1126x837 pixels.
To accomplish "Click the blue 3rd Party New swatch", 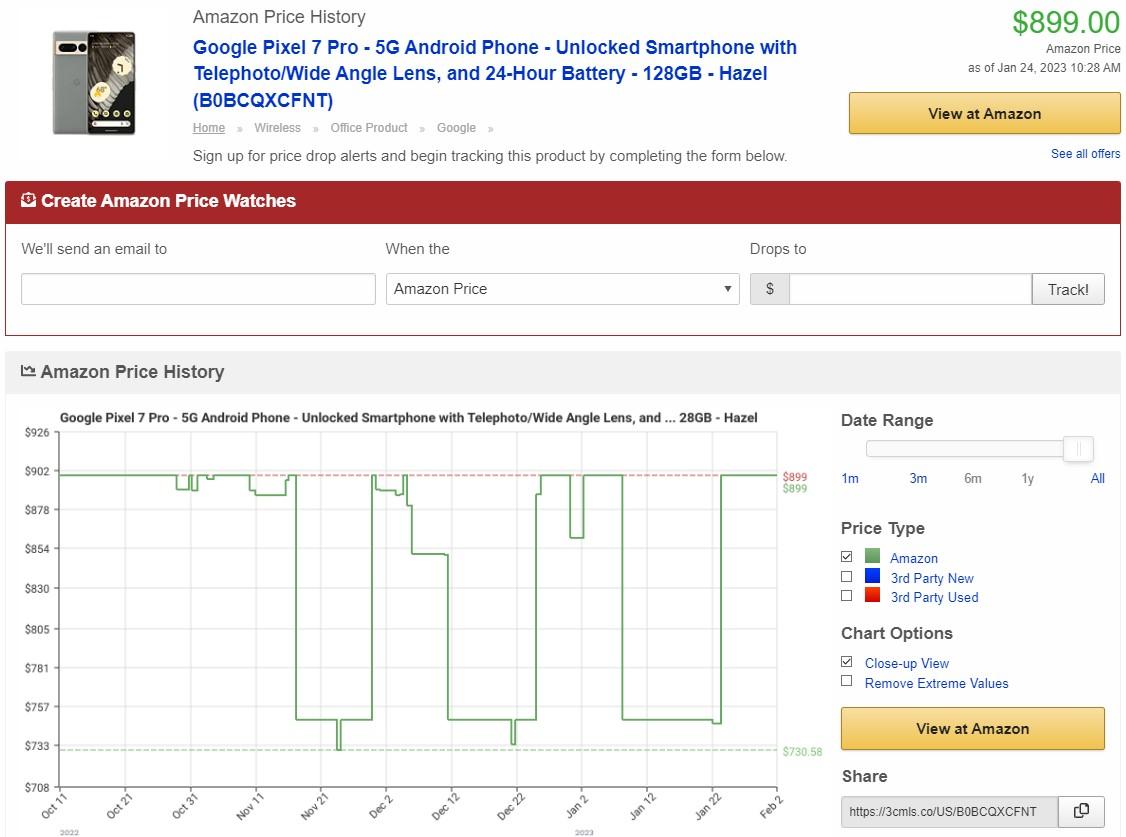I will click(872, 577).
